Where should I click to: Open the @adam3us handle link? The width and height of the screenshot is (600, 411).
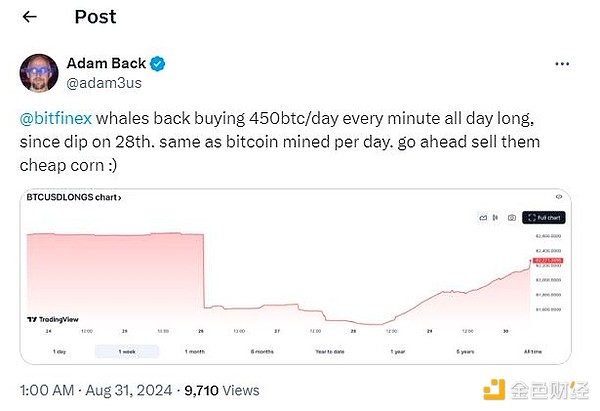click(98, 84)
